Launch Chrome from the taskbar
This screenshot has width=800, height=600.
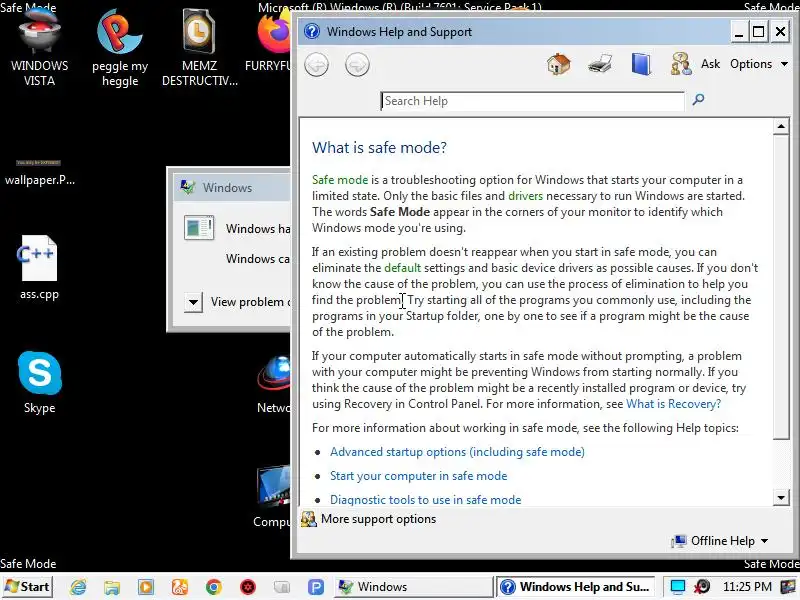click(214, 587)
